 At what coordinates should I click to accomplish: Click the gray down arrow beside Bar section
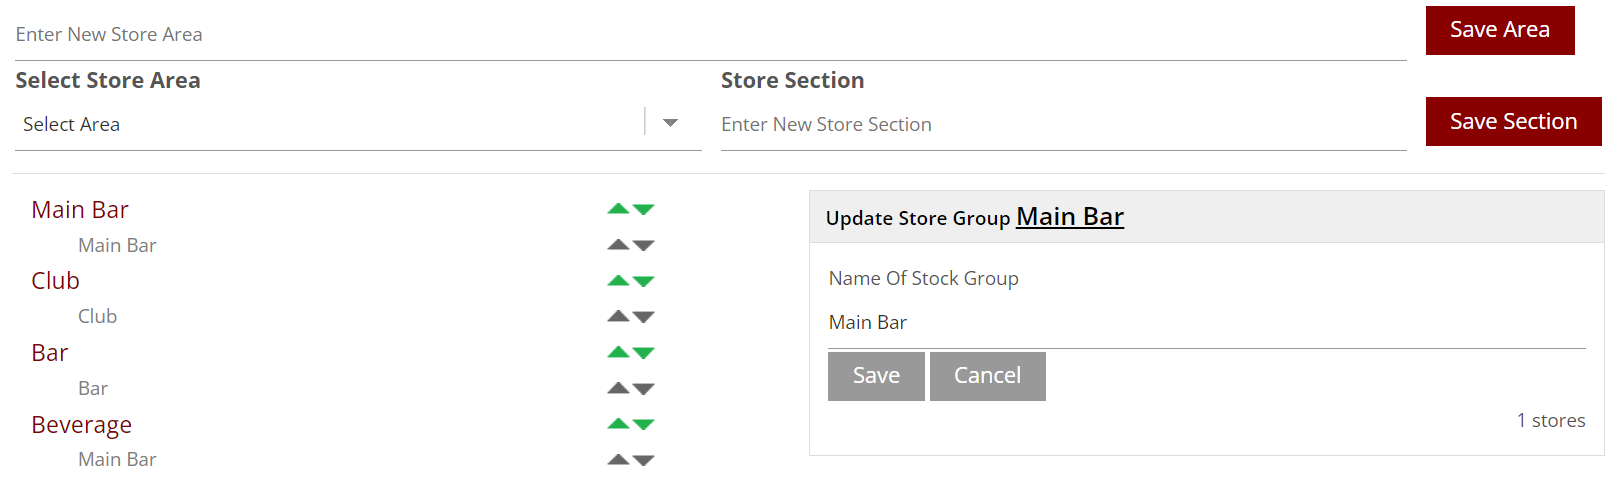[644, 389]
